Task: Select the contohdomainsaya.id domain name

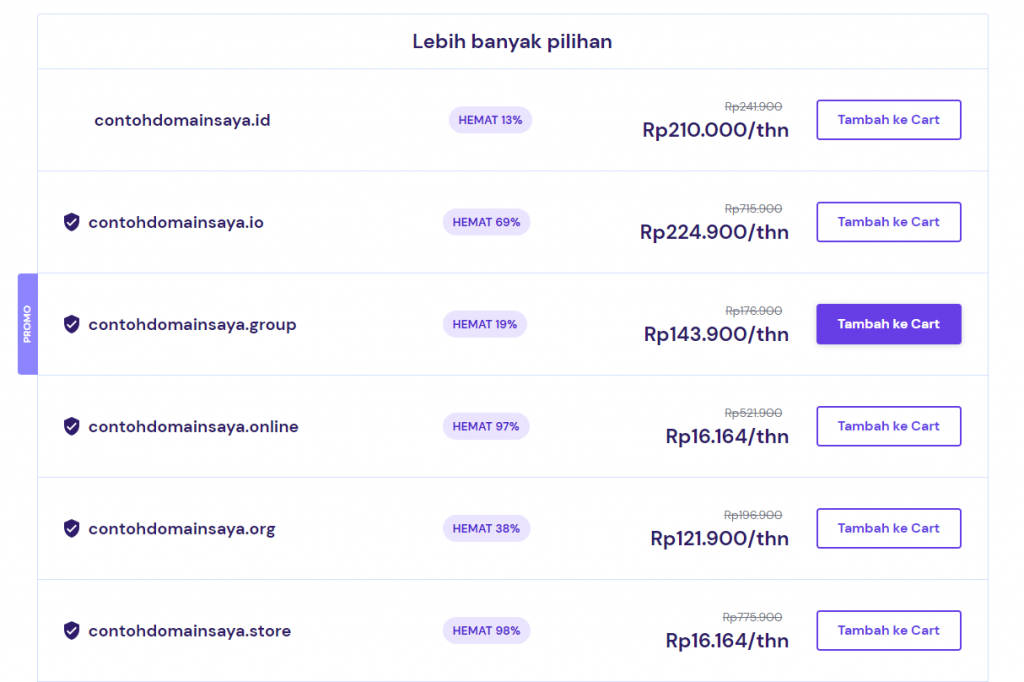Action: point(182,120)
